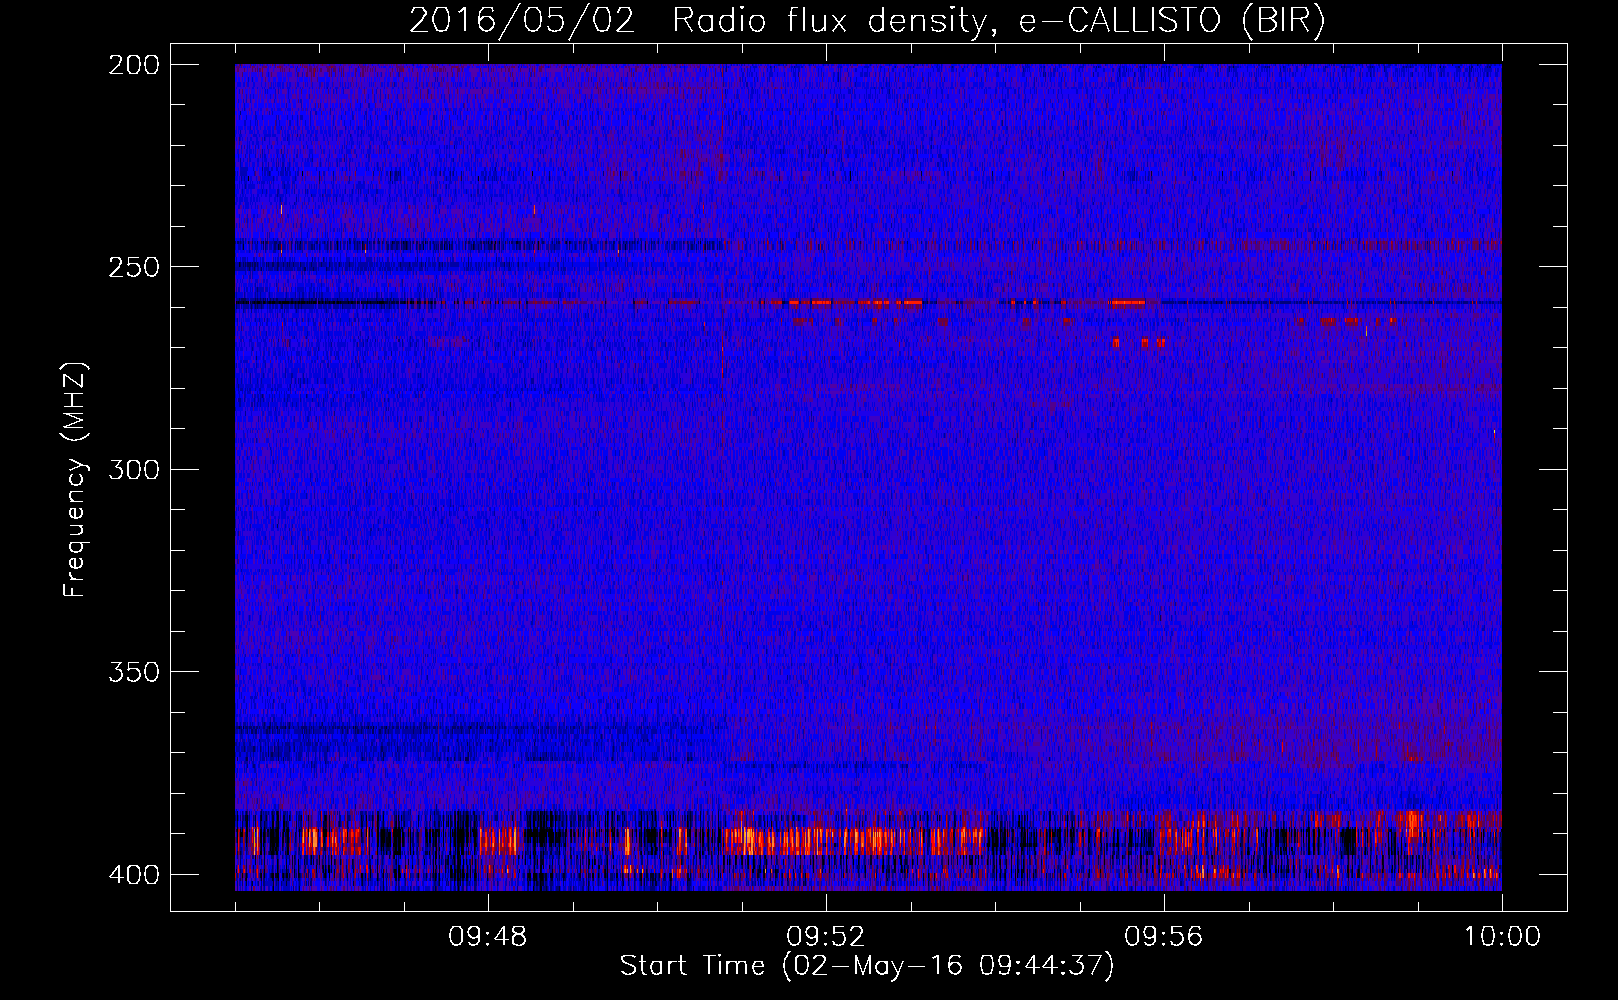Image resolution: width=1618 pixels, height=1000 pixels.
Task: Click the 250 frequency tick label
Action: [134, 267]
